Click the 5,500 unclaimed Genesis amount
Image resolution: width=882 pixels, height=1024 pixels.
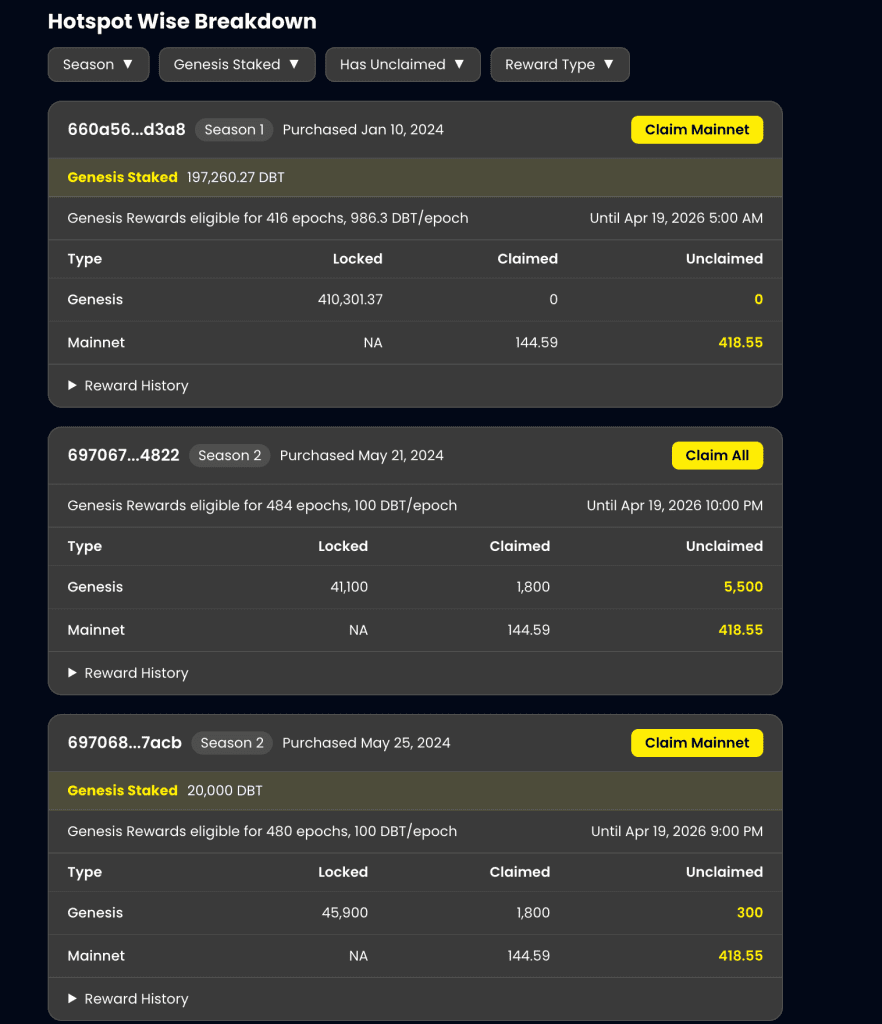743,587
